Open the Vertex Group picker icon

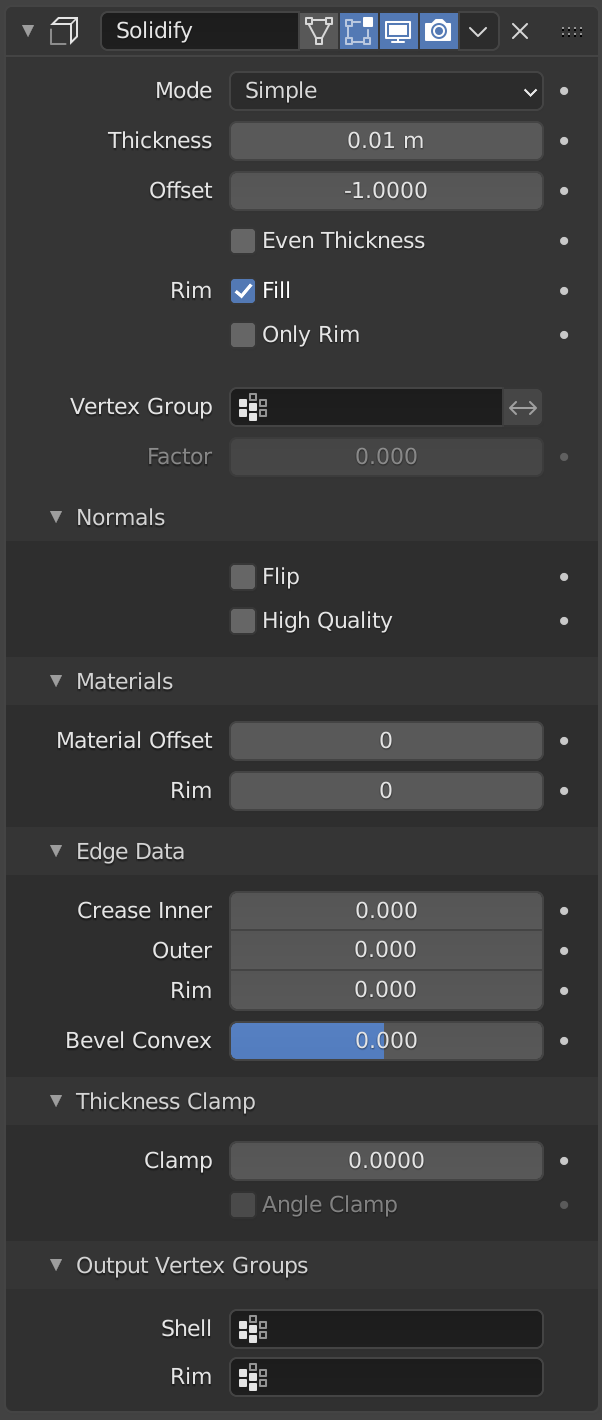tap(252, 407)
